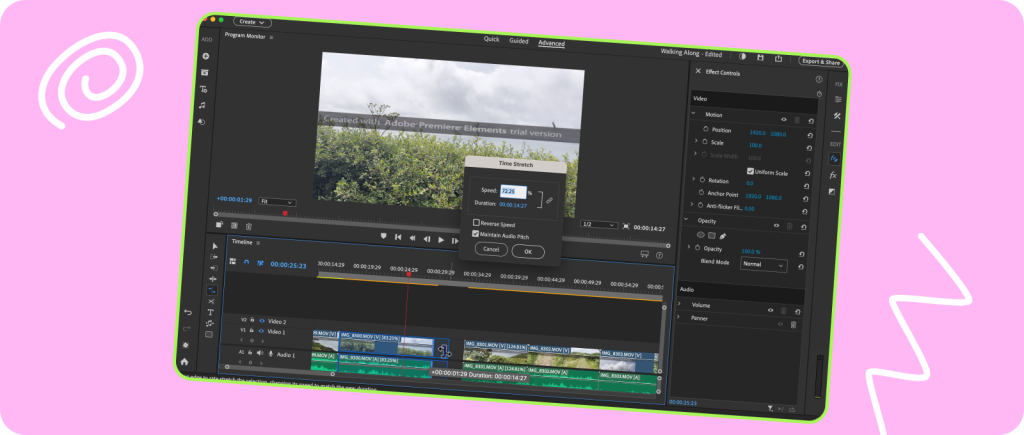Screen dimensions: 1024x435
Task: Reset the Position property
Action: pos(810,136)
